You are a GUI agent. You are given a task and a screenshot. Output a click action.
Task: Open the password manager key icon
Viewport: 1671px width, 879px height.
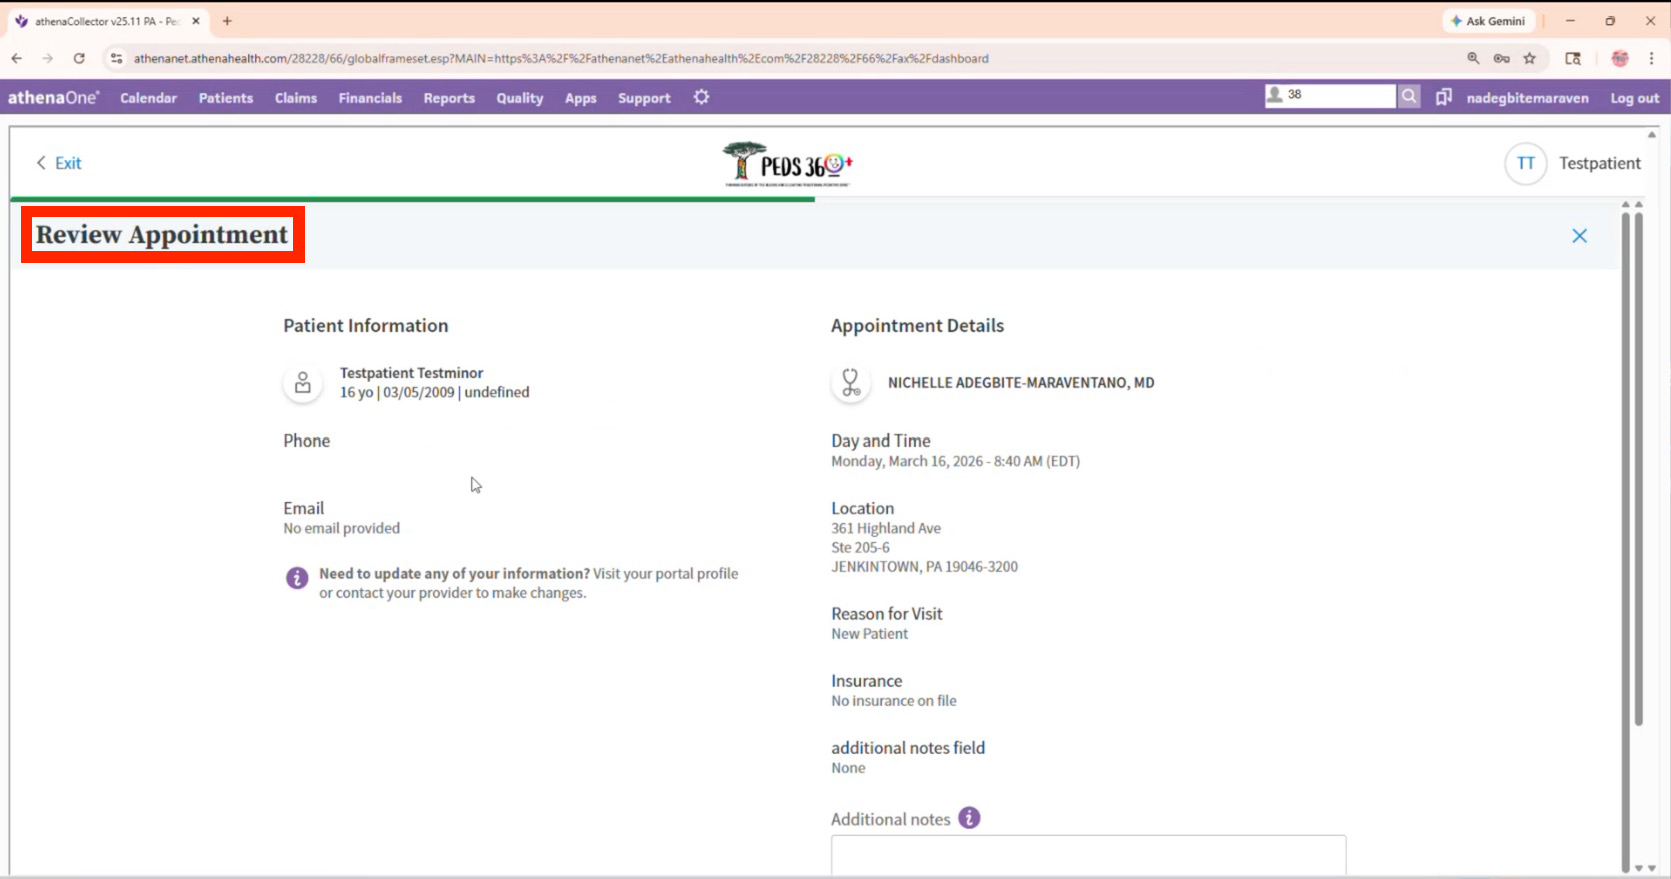[x=1501, y=59]
